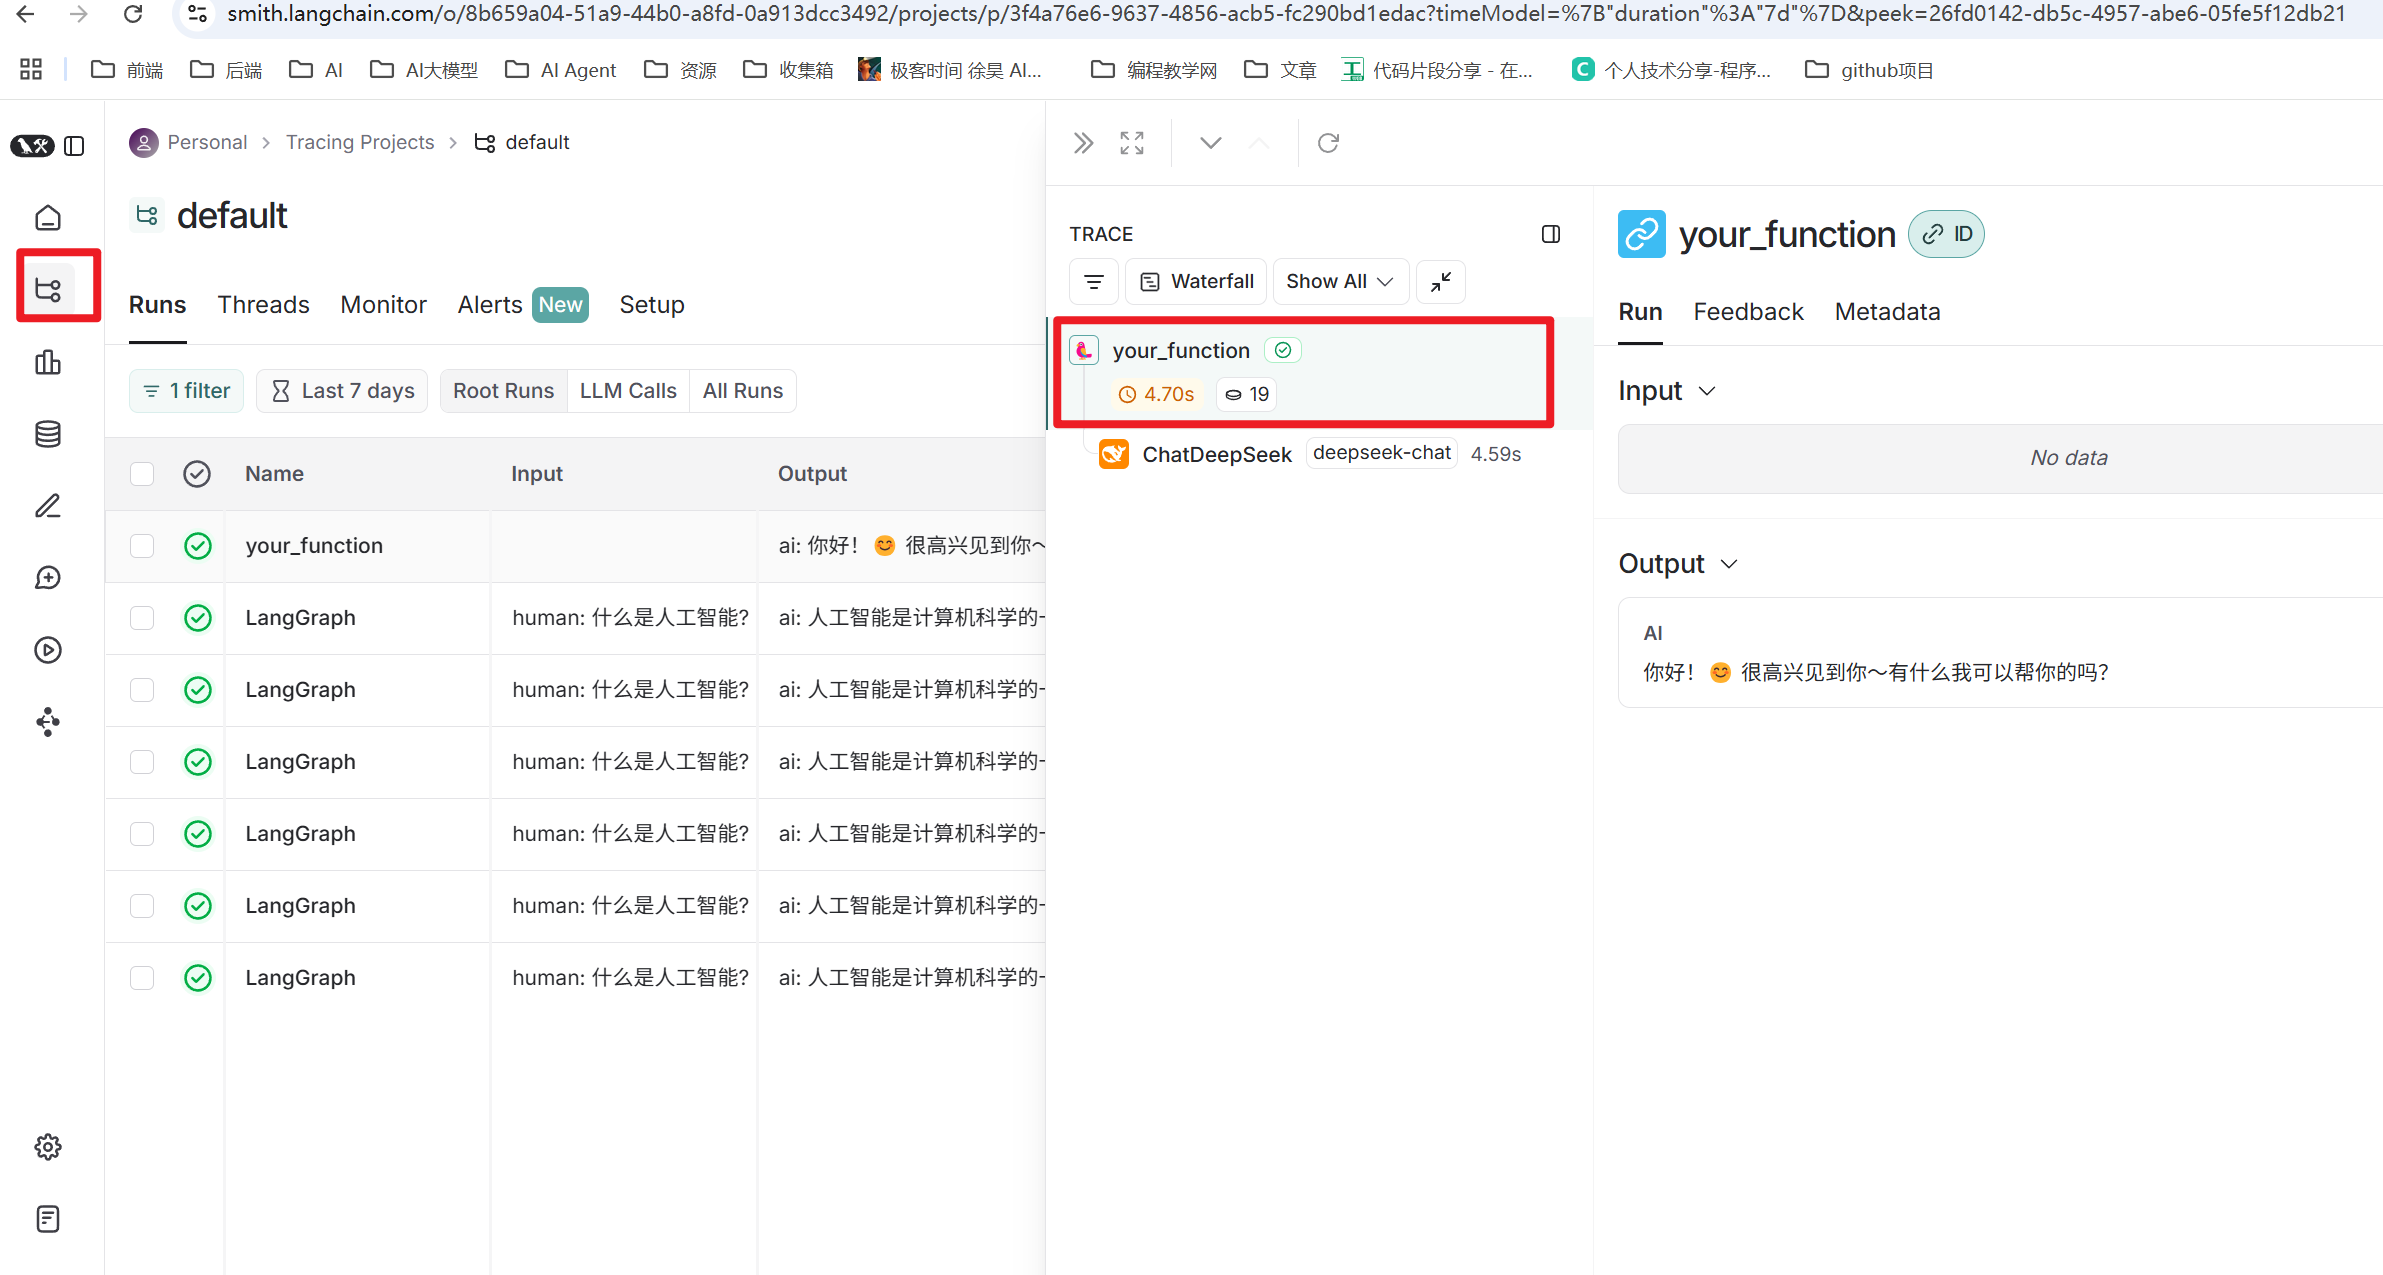
Task: Open the Datasets section in the sidebar
Action: pyautogui.click(x=48, y=434)
